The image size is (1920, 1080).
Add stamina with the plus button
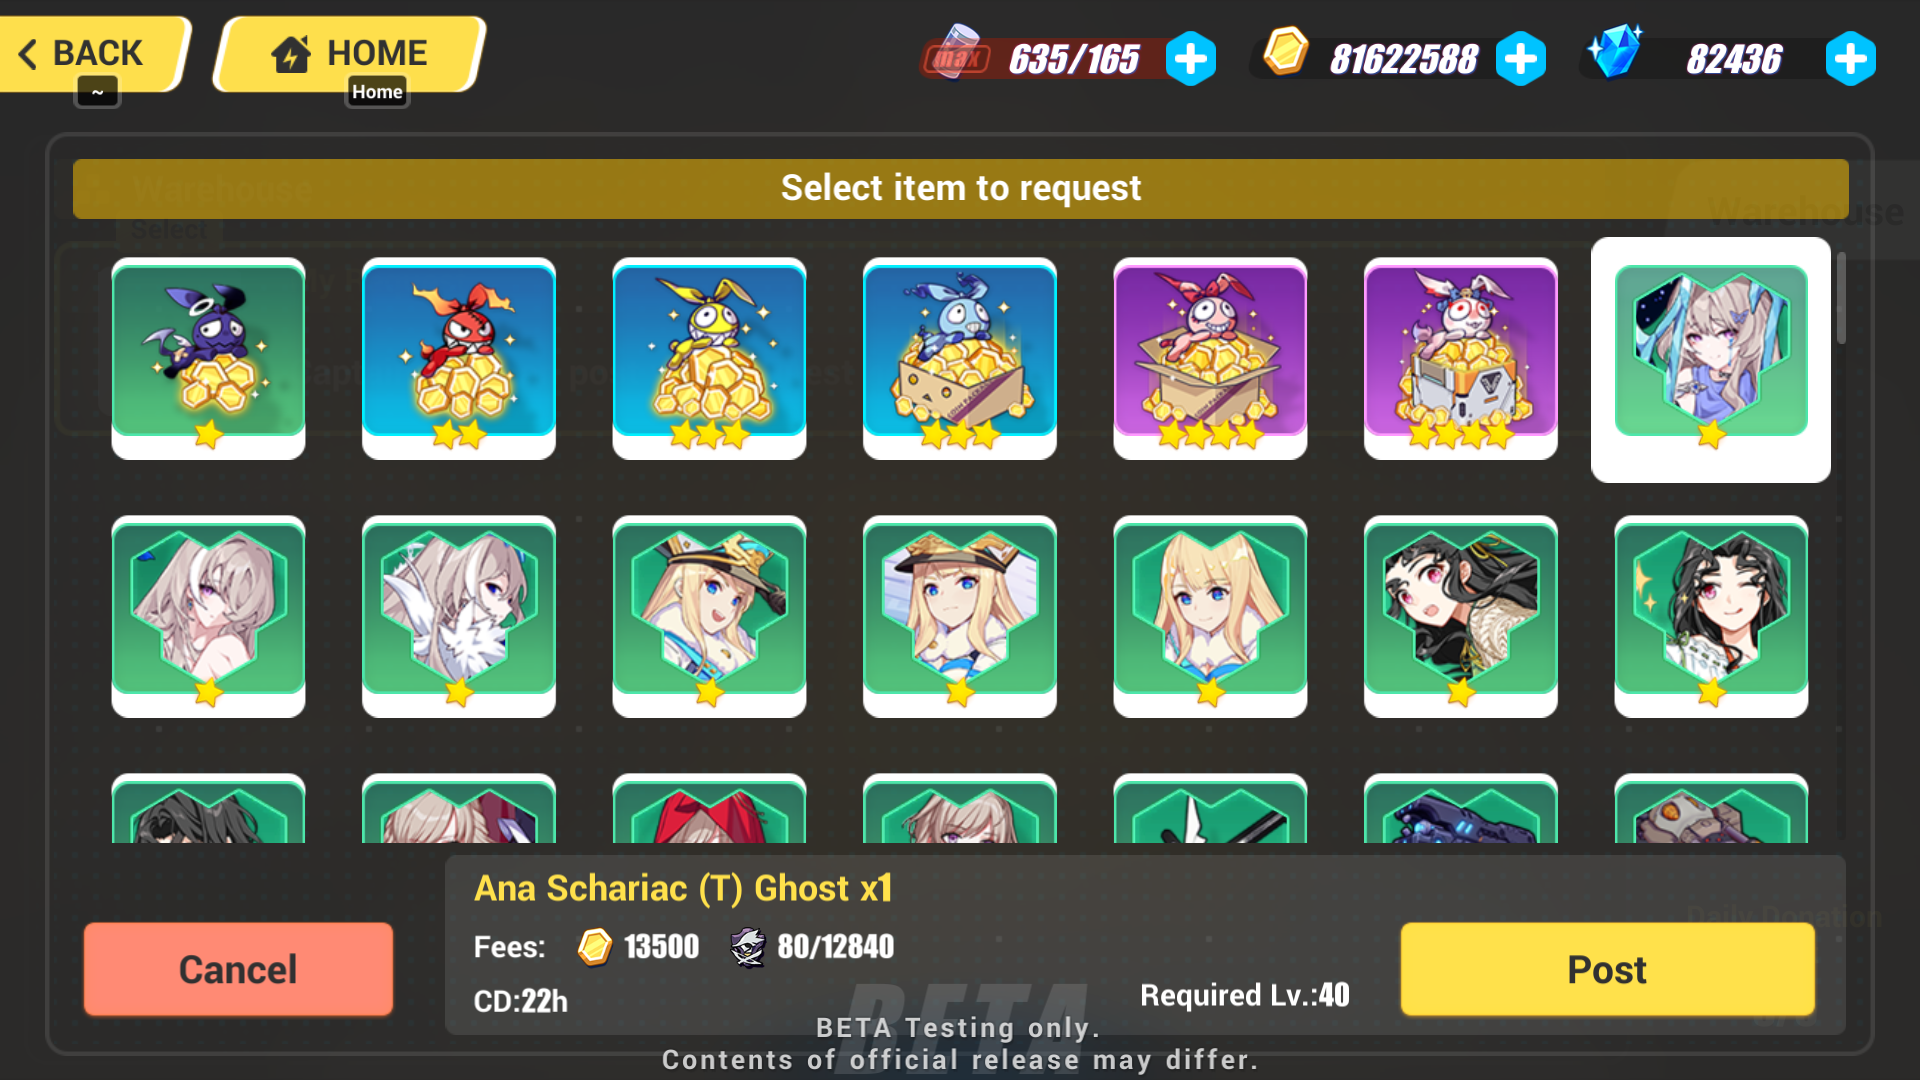tap(1190, 59)
